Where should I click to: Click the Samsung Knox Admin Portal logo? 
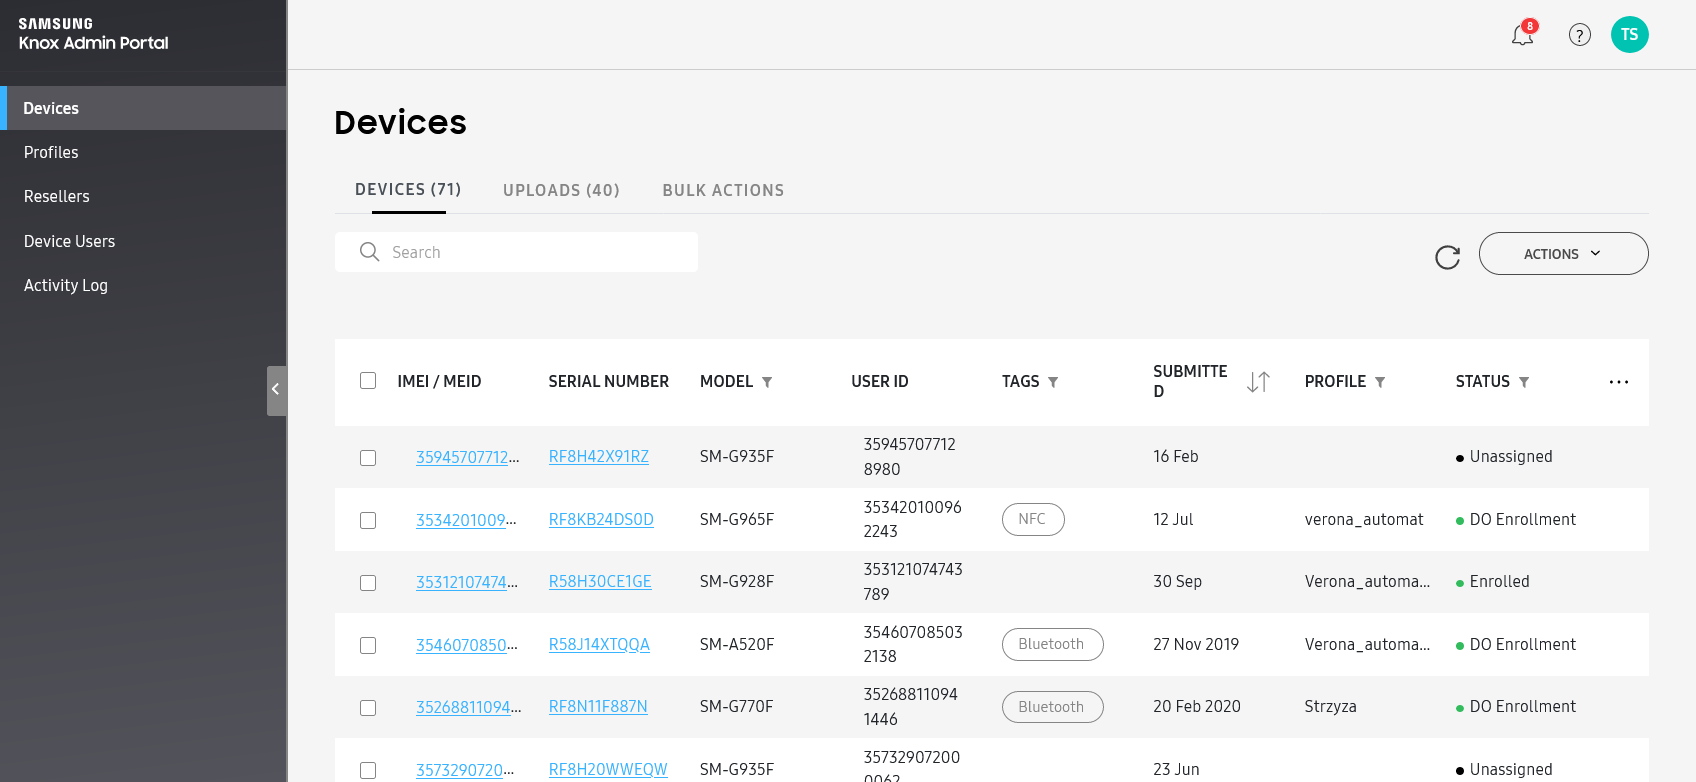tap(93, 33)
